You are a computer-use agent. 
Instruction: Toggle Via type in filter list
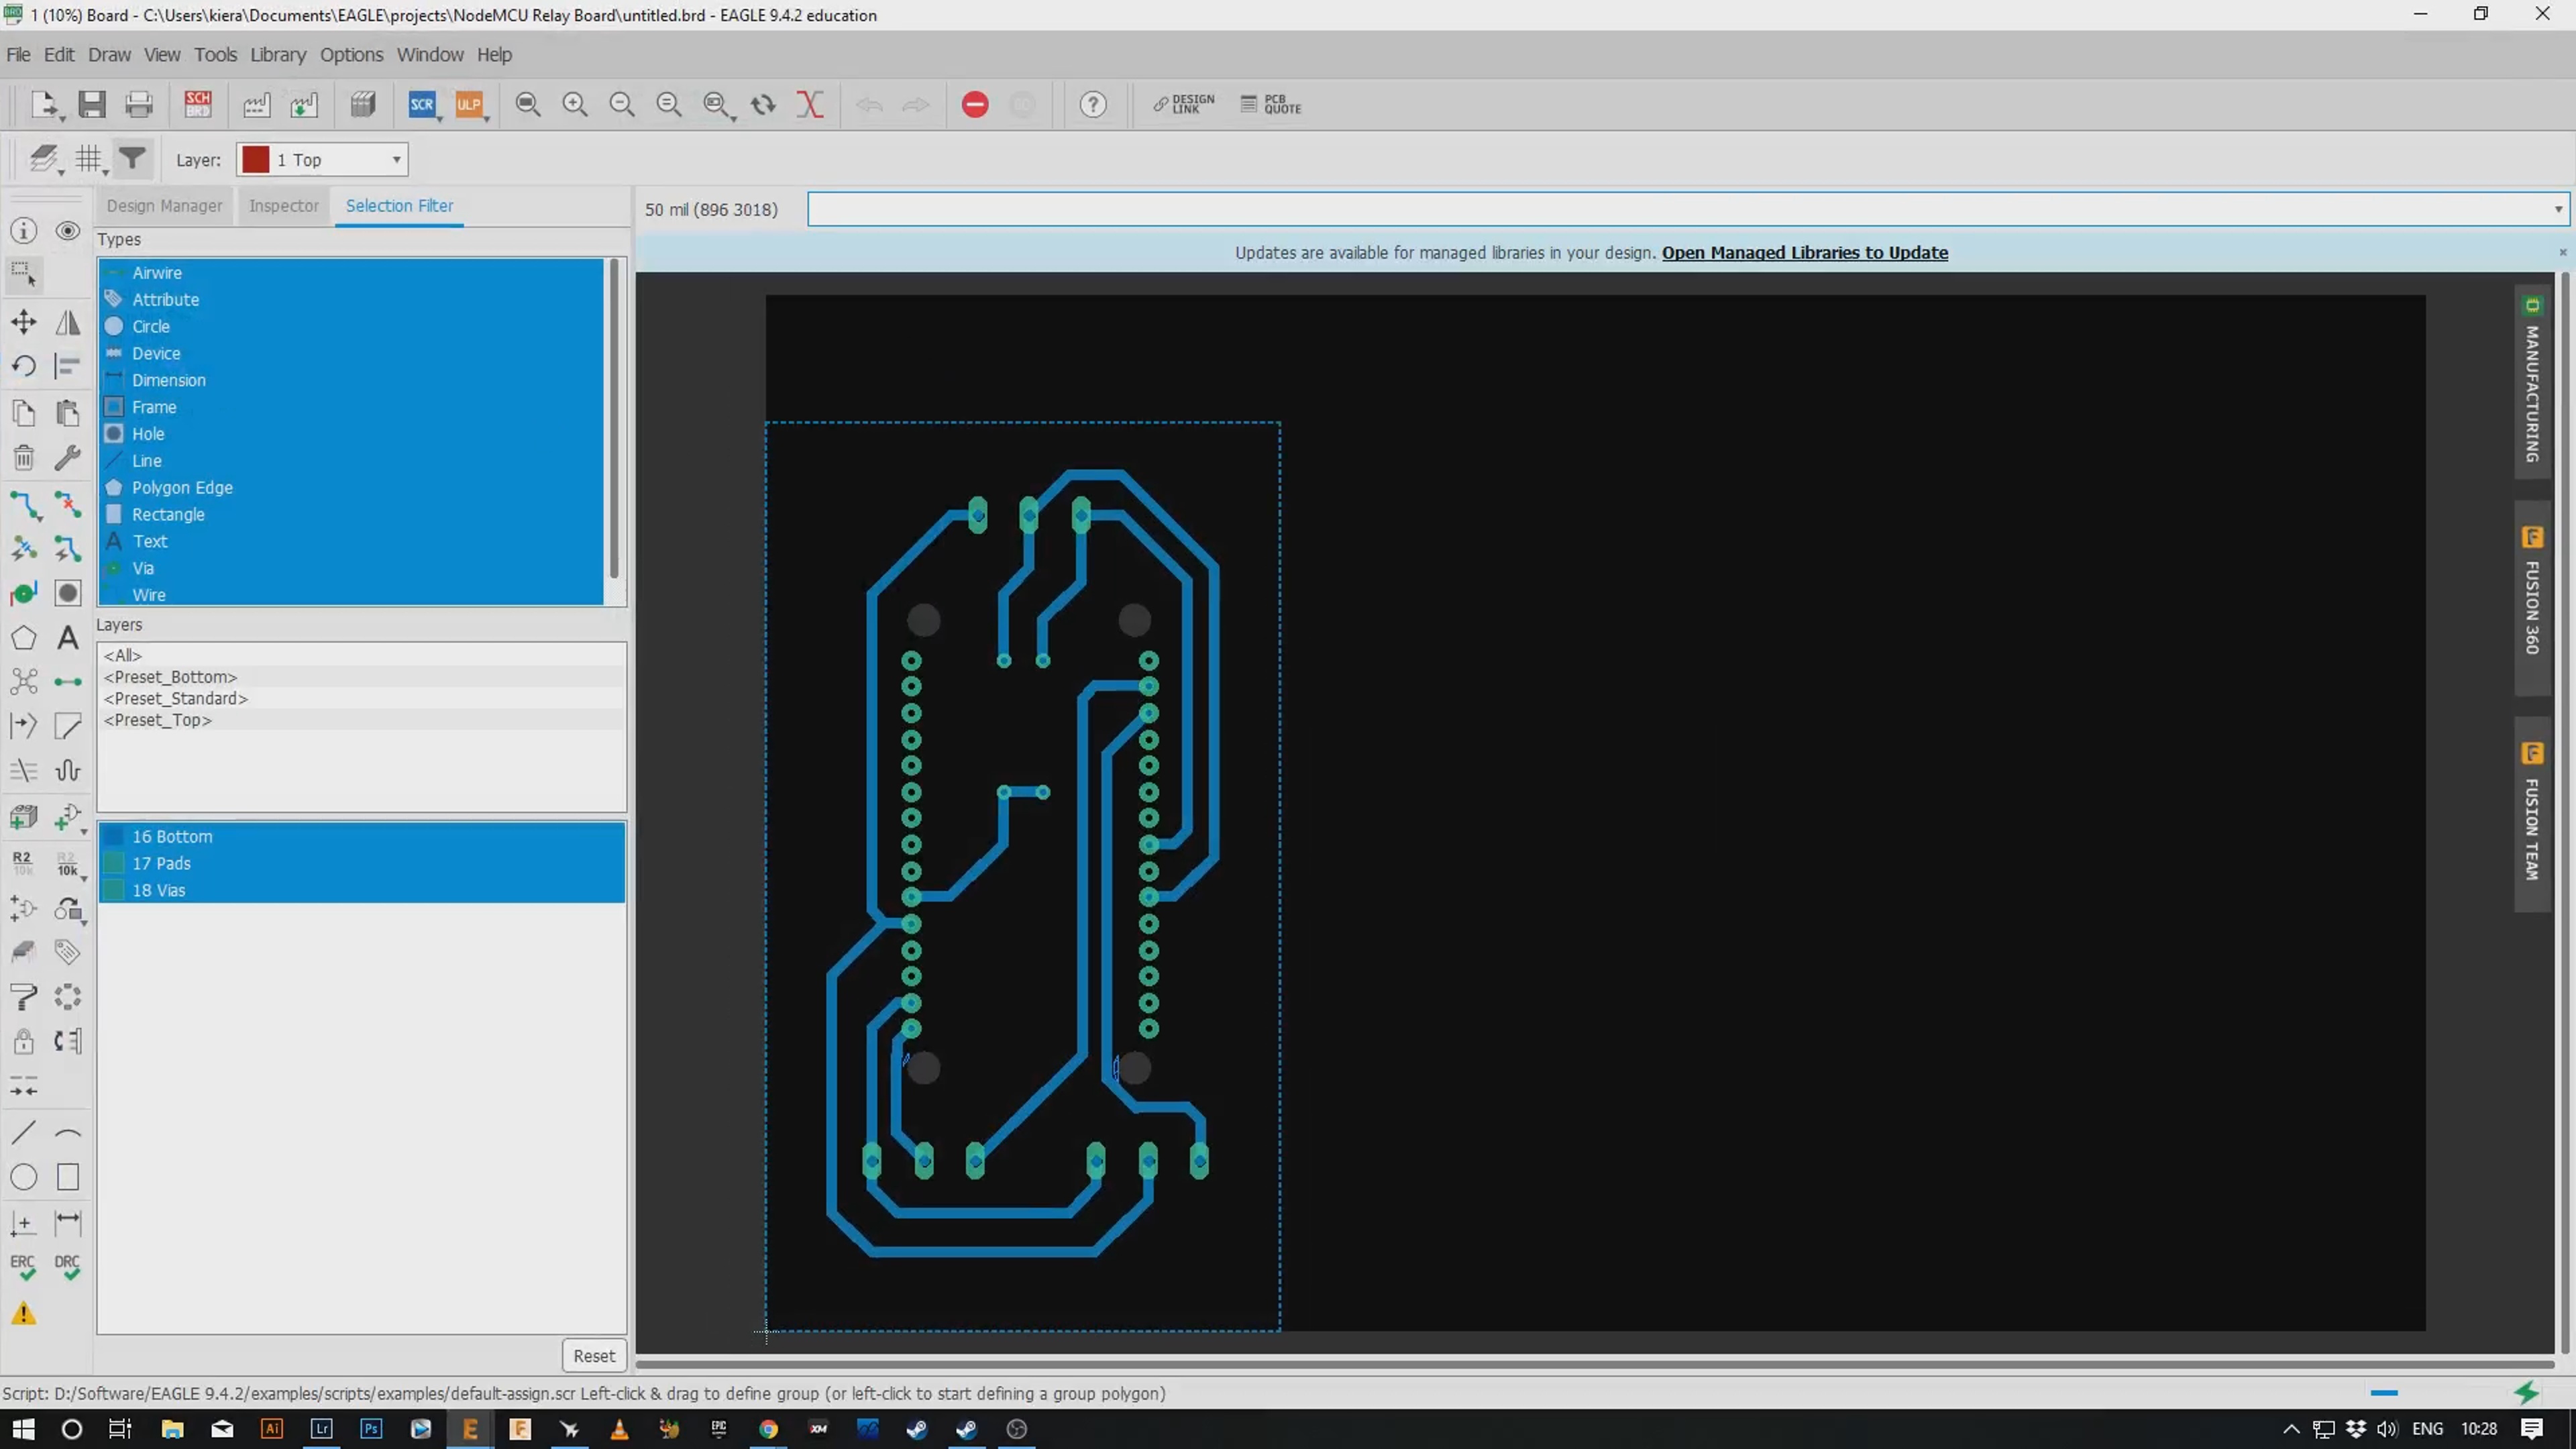pyautogui.click(x=351, y=568)
